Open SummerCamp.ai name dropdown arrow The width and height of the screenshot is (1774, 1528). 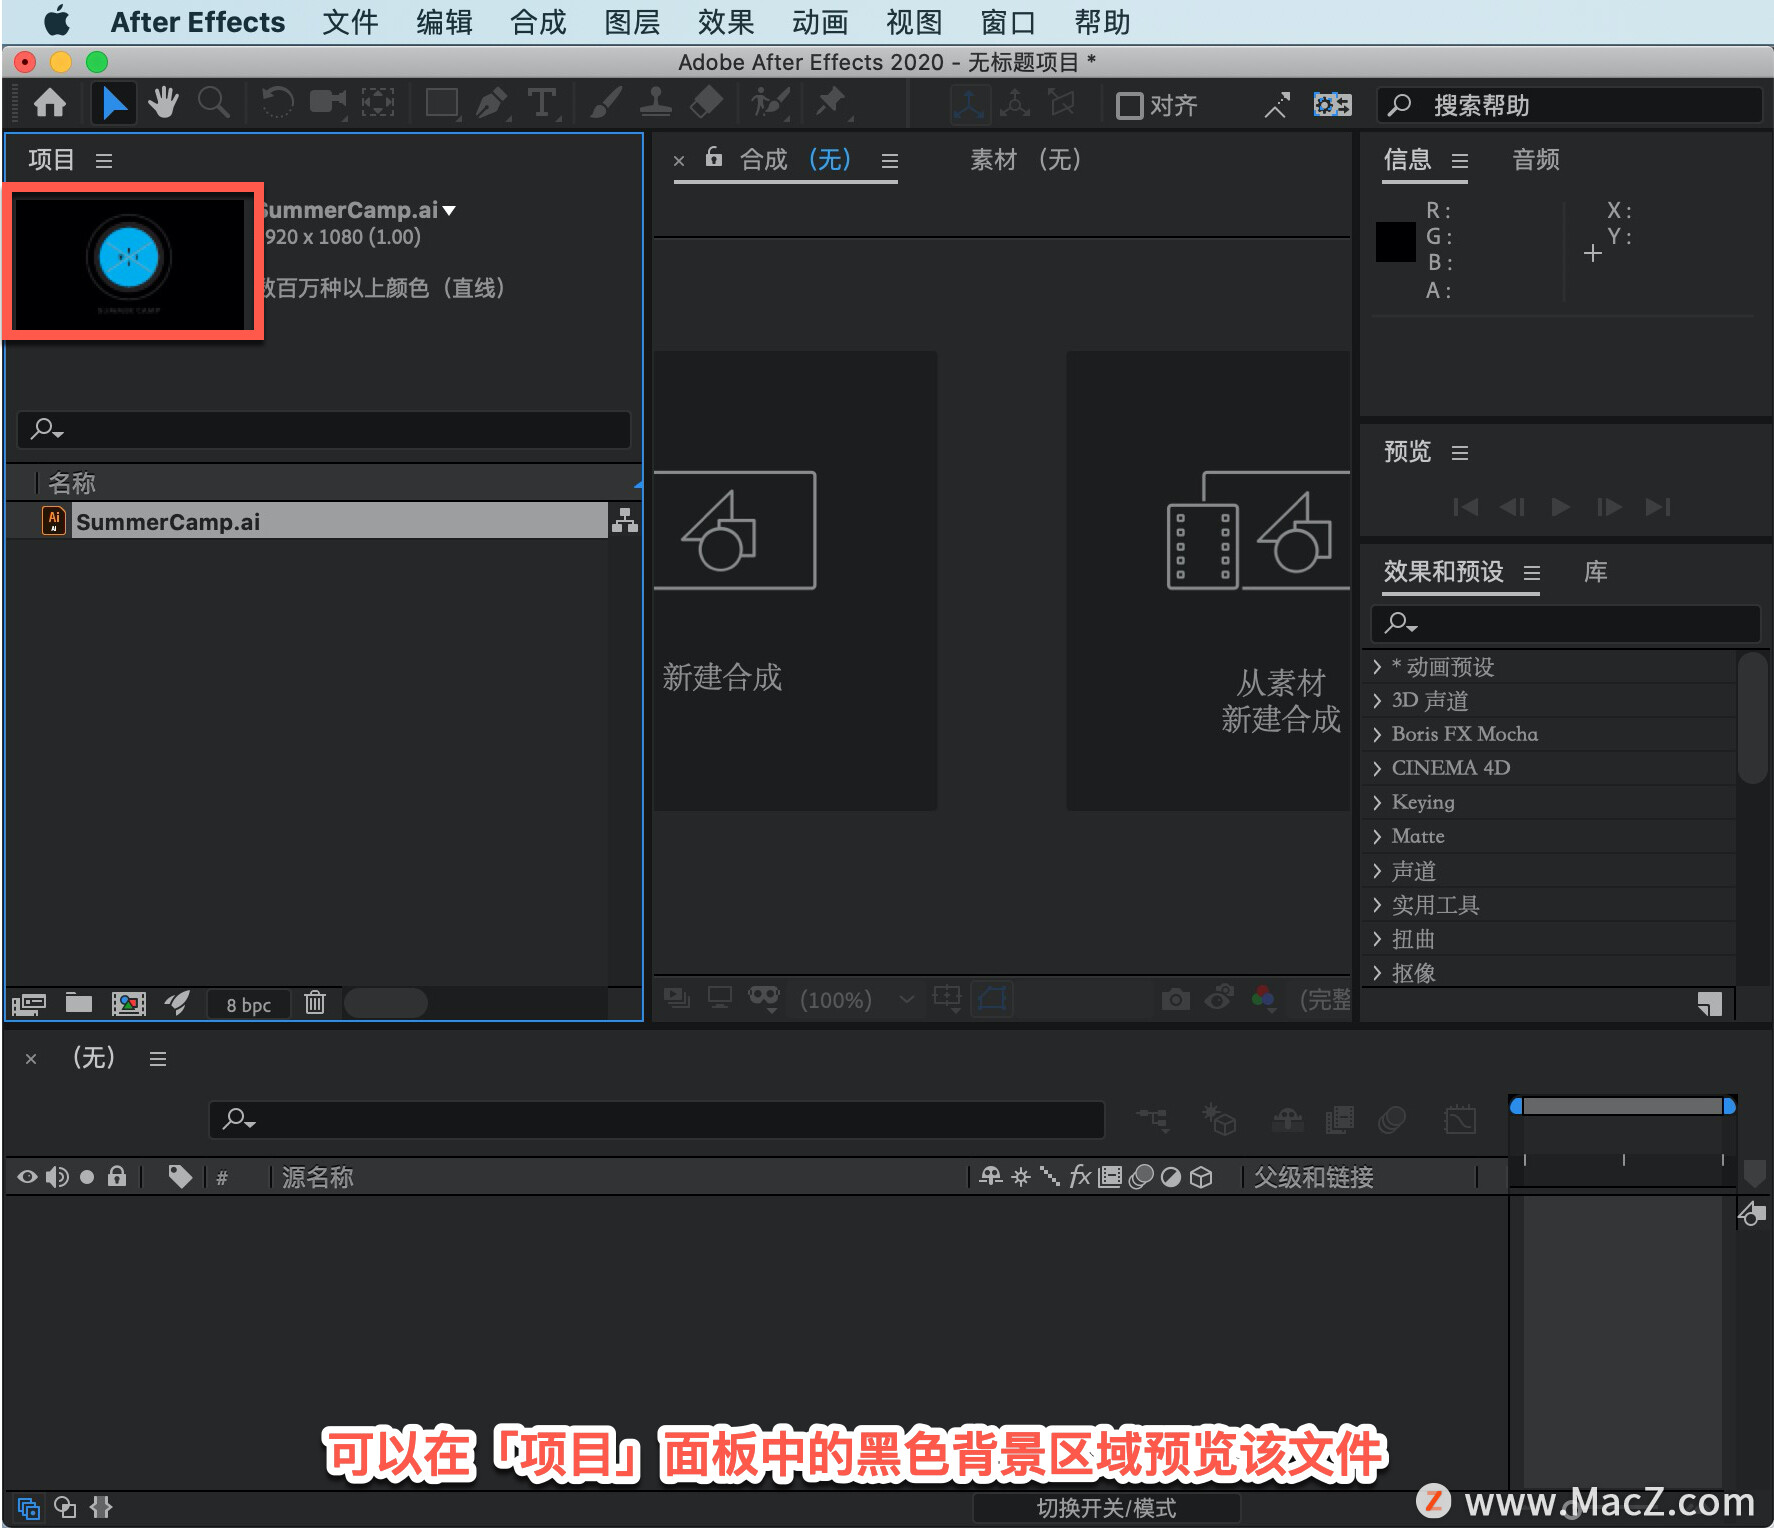tap(449, 210)
